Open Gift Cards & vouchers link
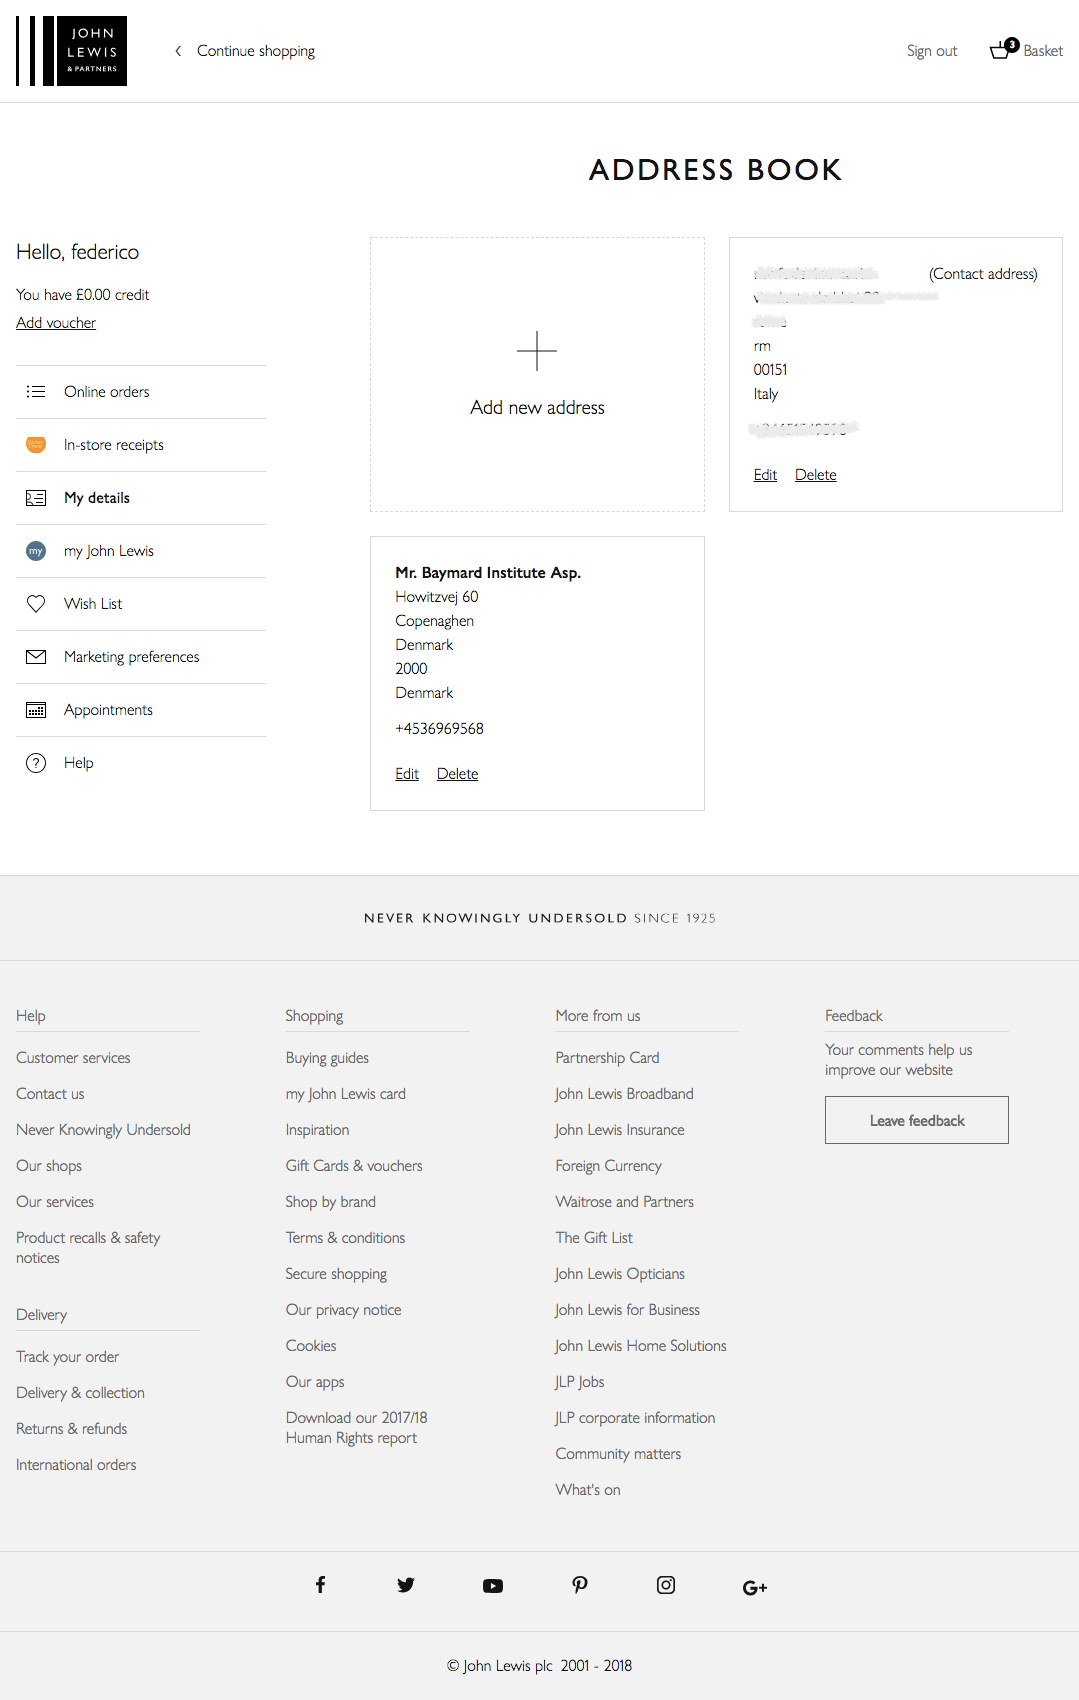Image resolution: width=1079 pixels, height=1700 pixels. (x=354, y=1166)
